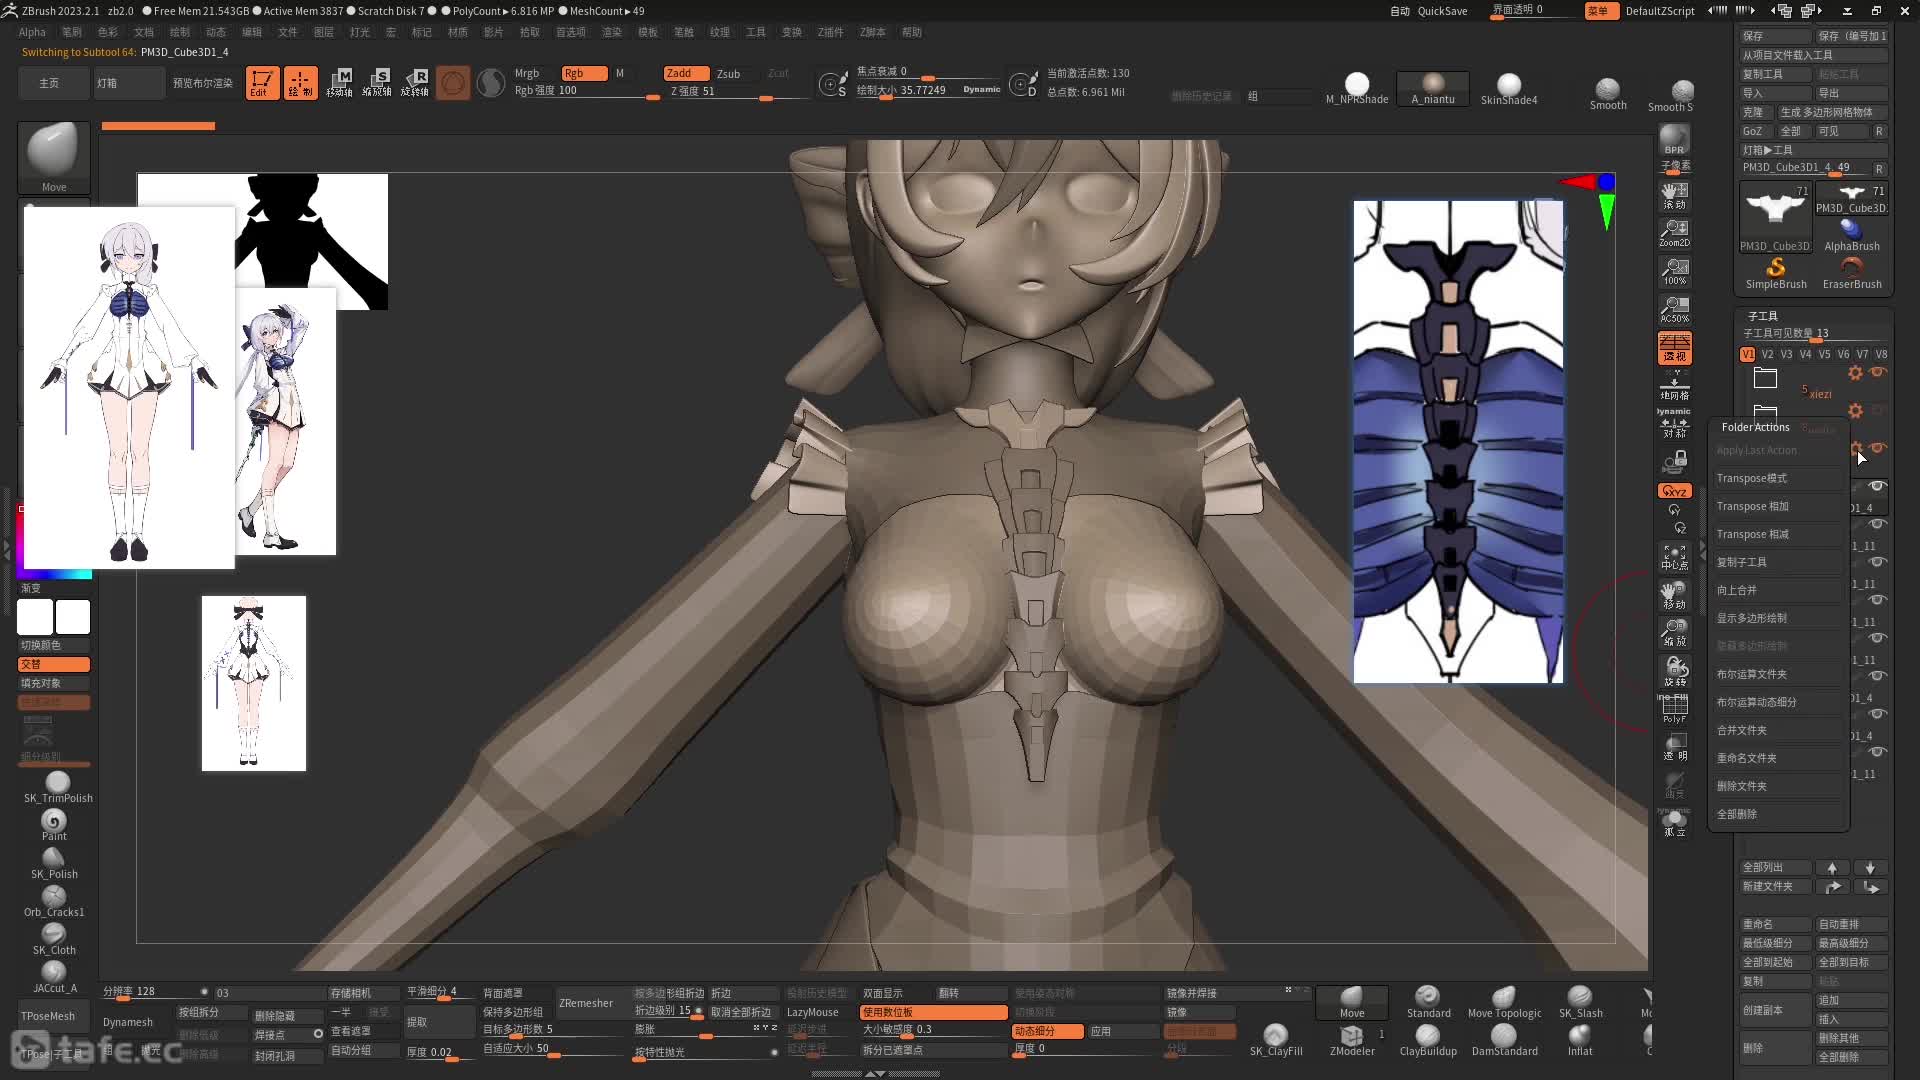The width and height of the screenshot is (1920, 1080).
Task: Select the EraserBrush tool
Action: click(x=1852, y=273)
